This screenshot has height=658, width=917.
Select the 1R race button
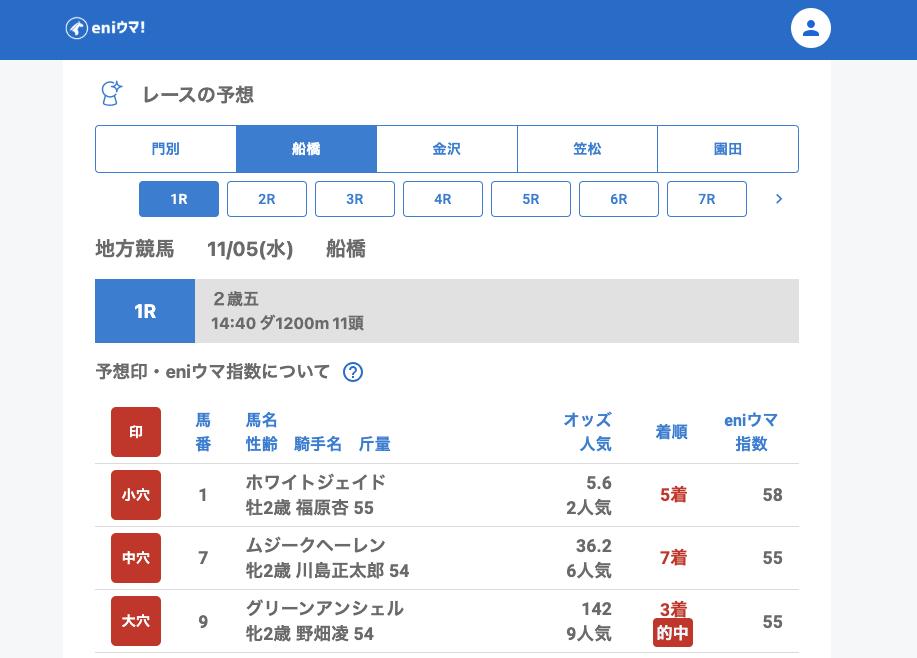(x=179, y=199)
